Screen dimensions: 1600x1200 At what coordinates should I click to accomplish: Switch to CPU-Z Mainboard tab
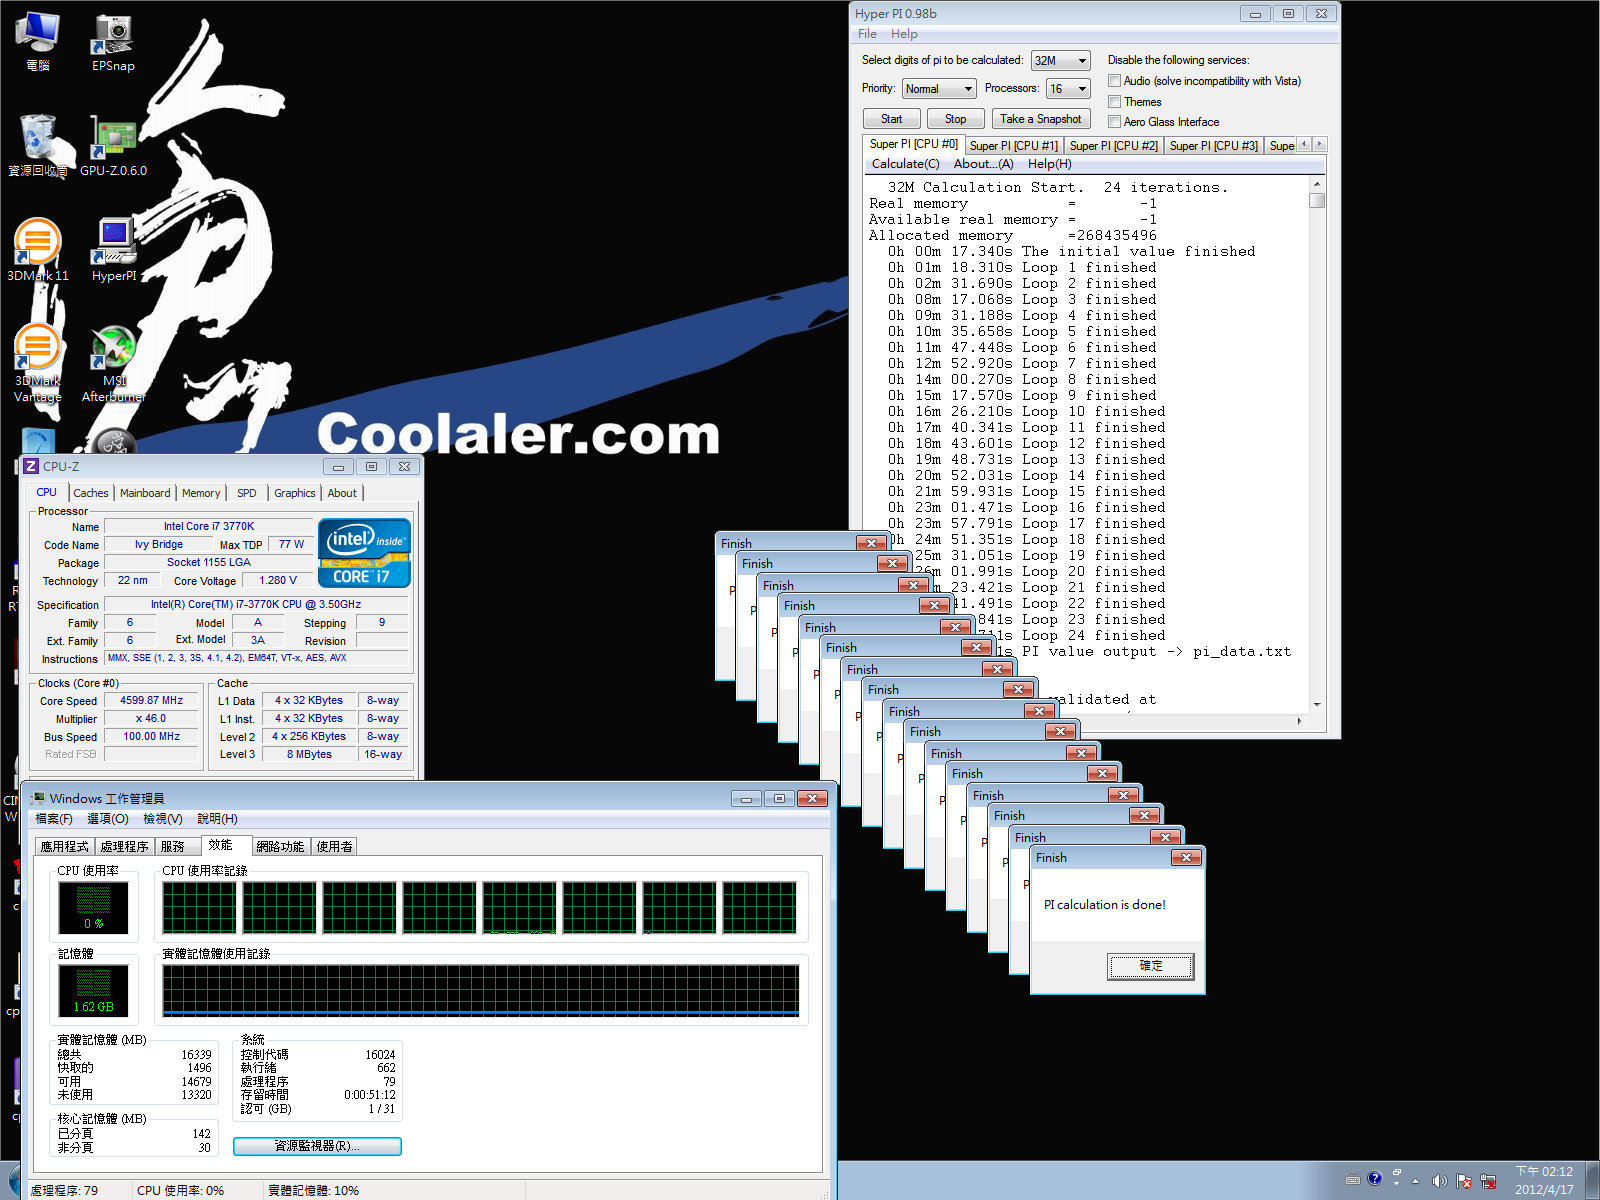pyautogui.click(x=145, y=493)
